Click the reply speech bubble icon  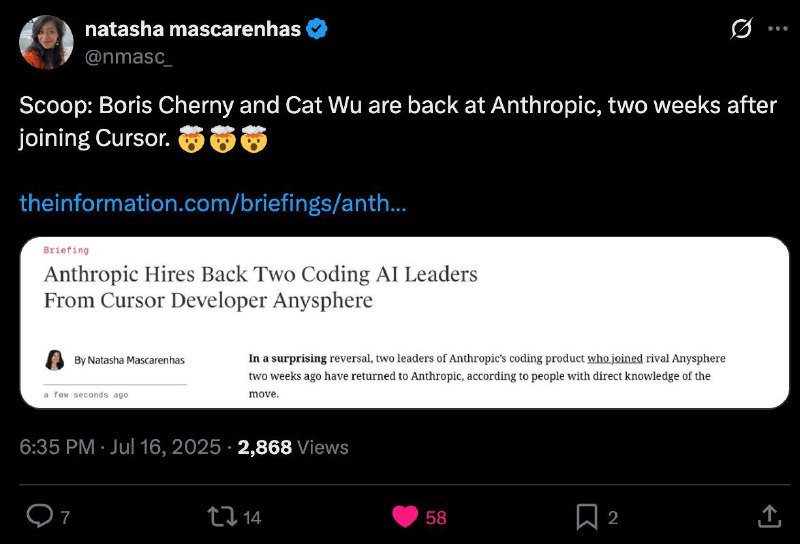39,516
